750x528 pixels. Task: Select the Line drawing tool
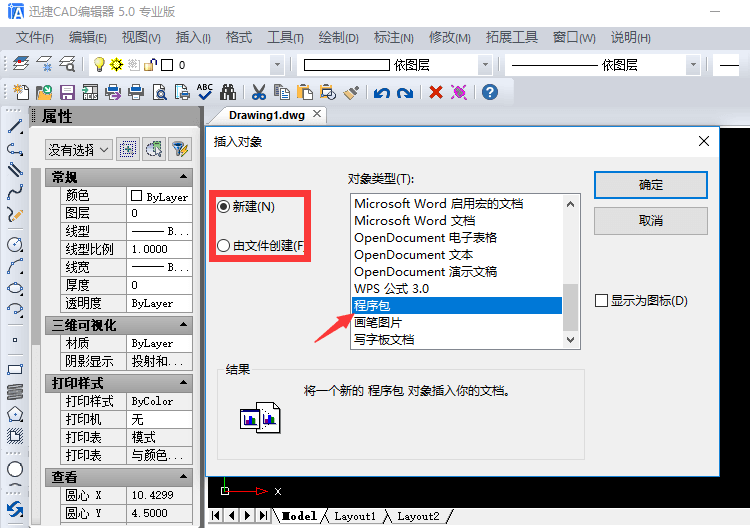pyautogui.click(x=15, y=127)
